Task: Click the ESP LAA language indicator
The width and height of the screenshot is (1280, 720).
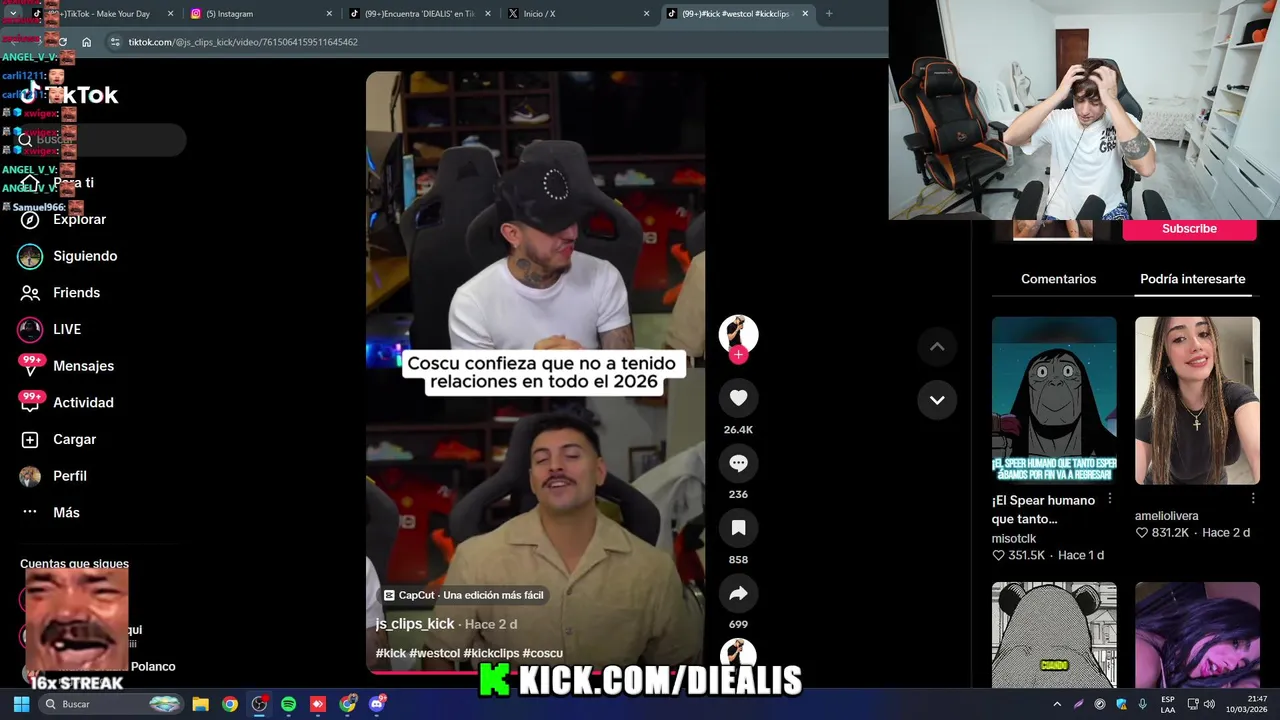Action: coord(1167,704)
